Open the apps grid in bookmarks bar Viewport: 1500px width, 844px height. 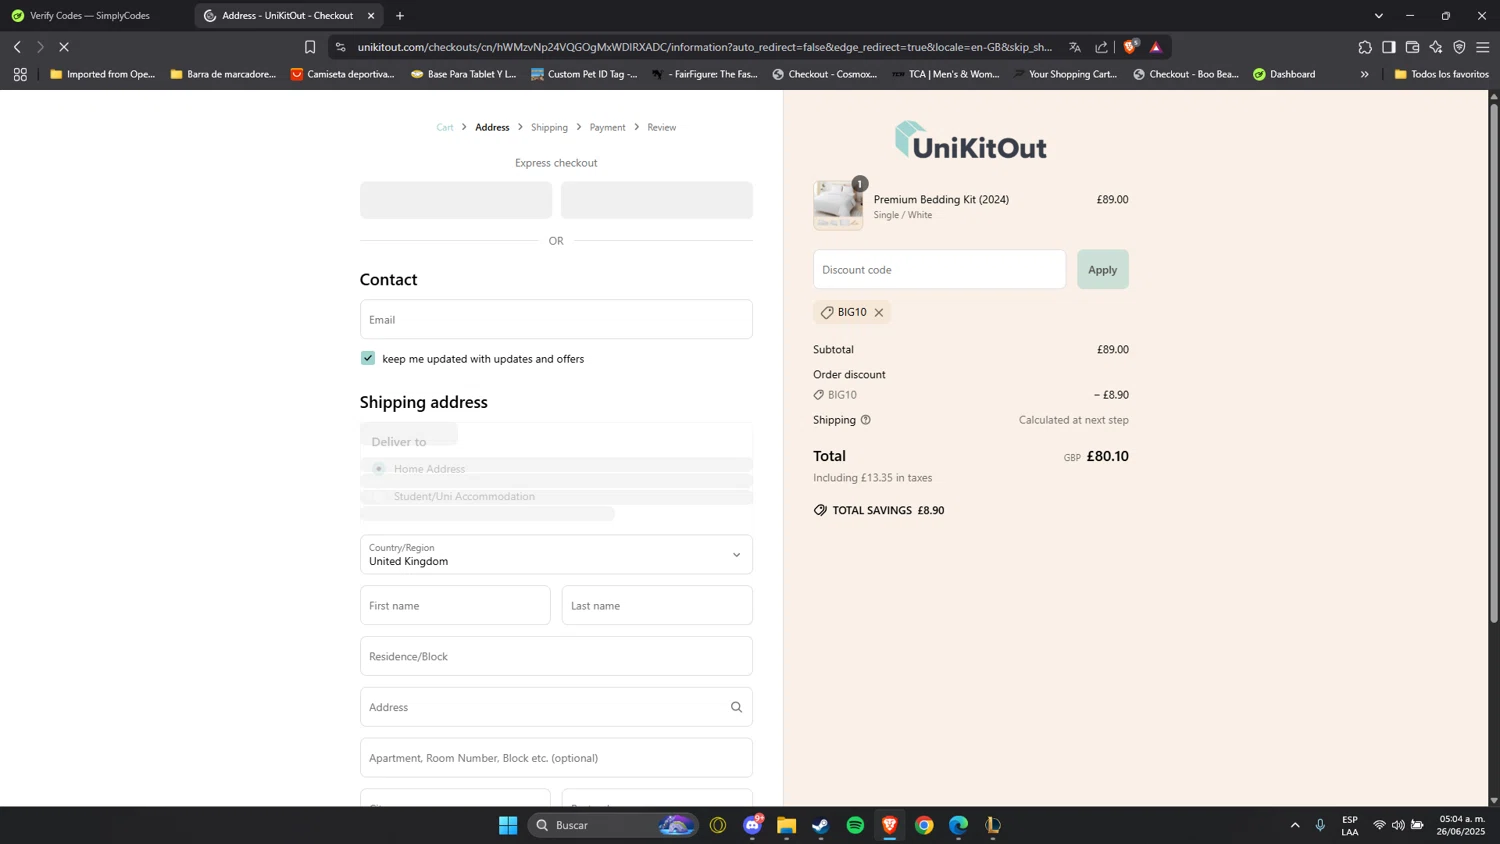[20, 74]
